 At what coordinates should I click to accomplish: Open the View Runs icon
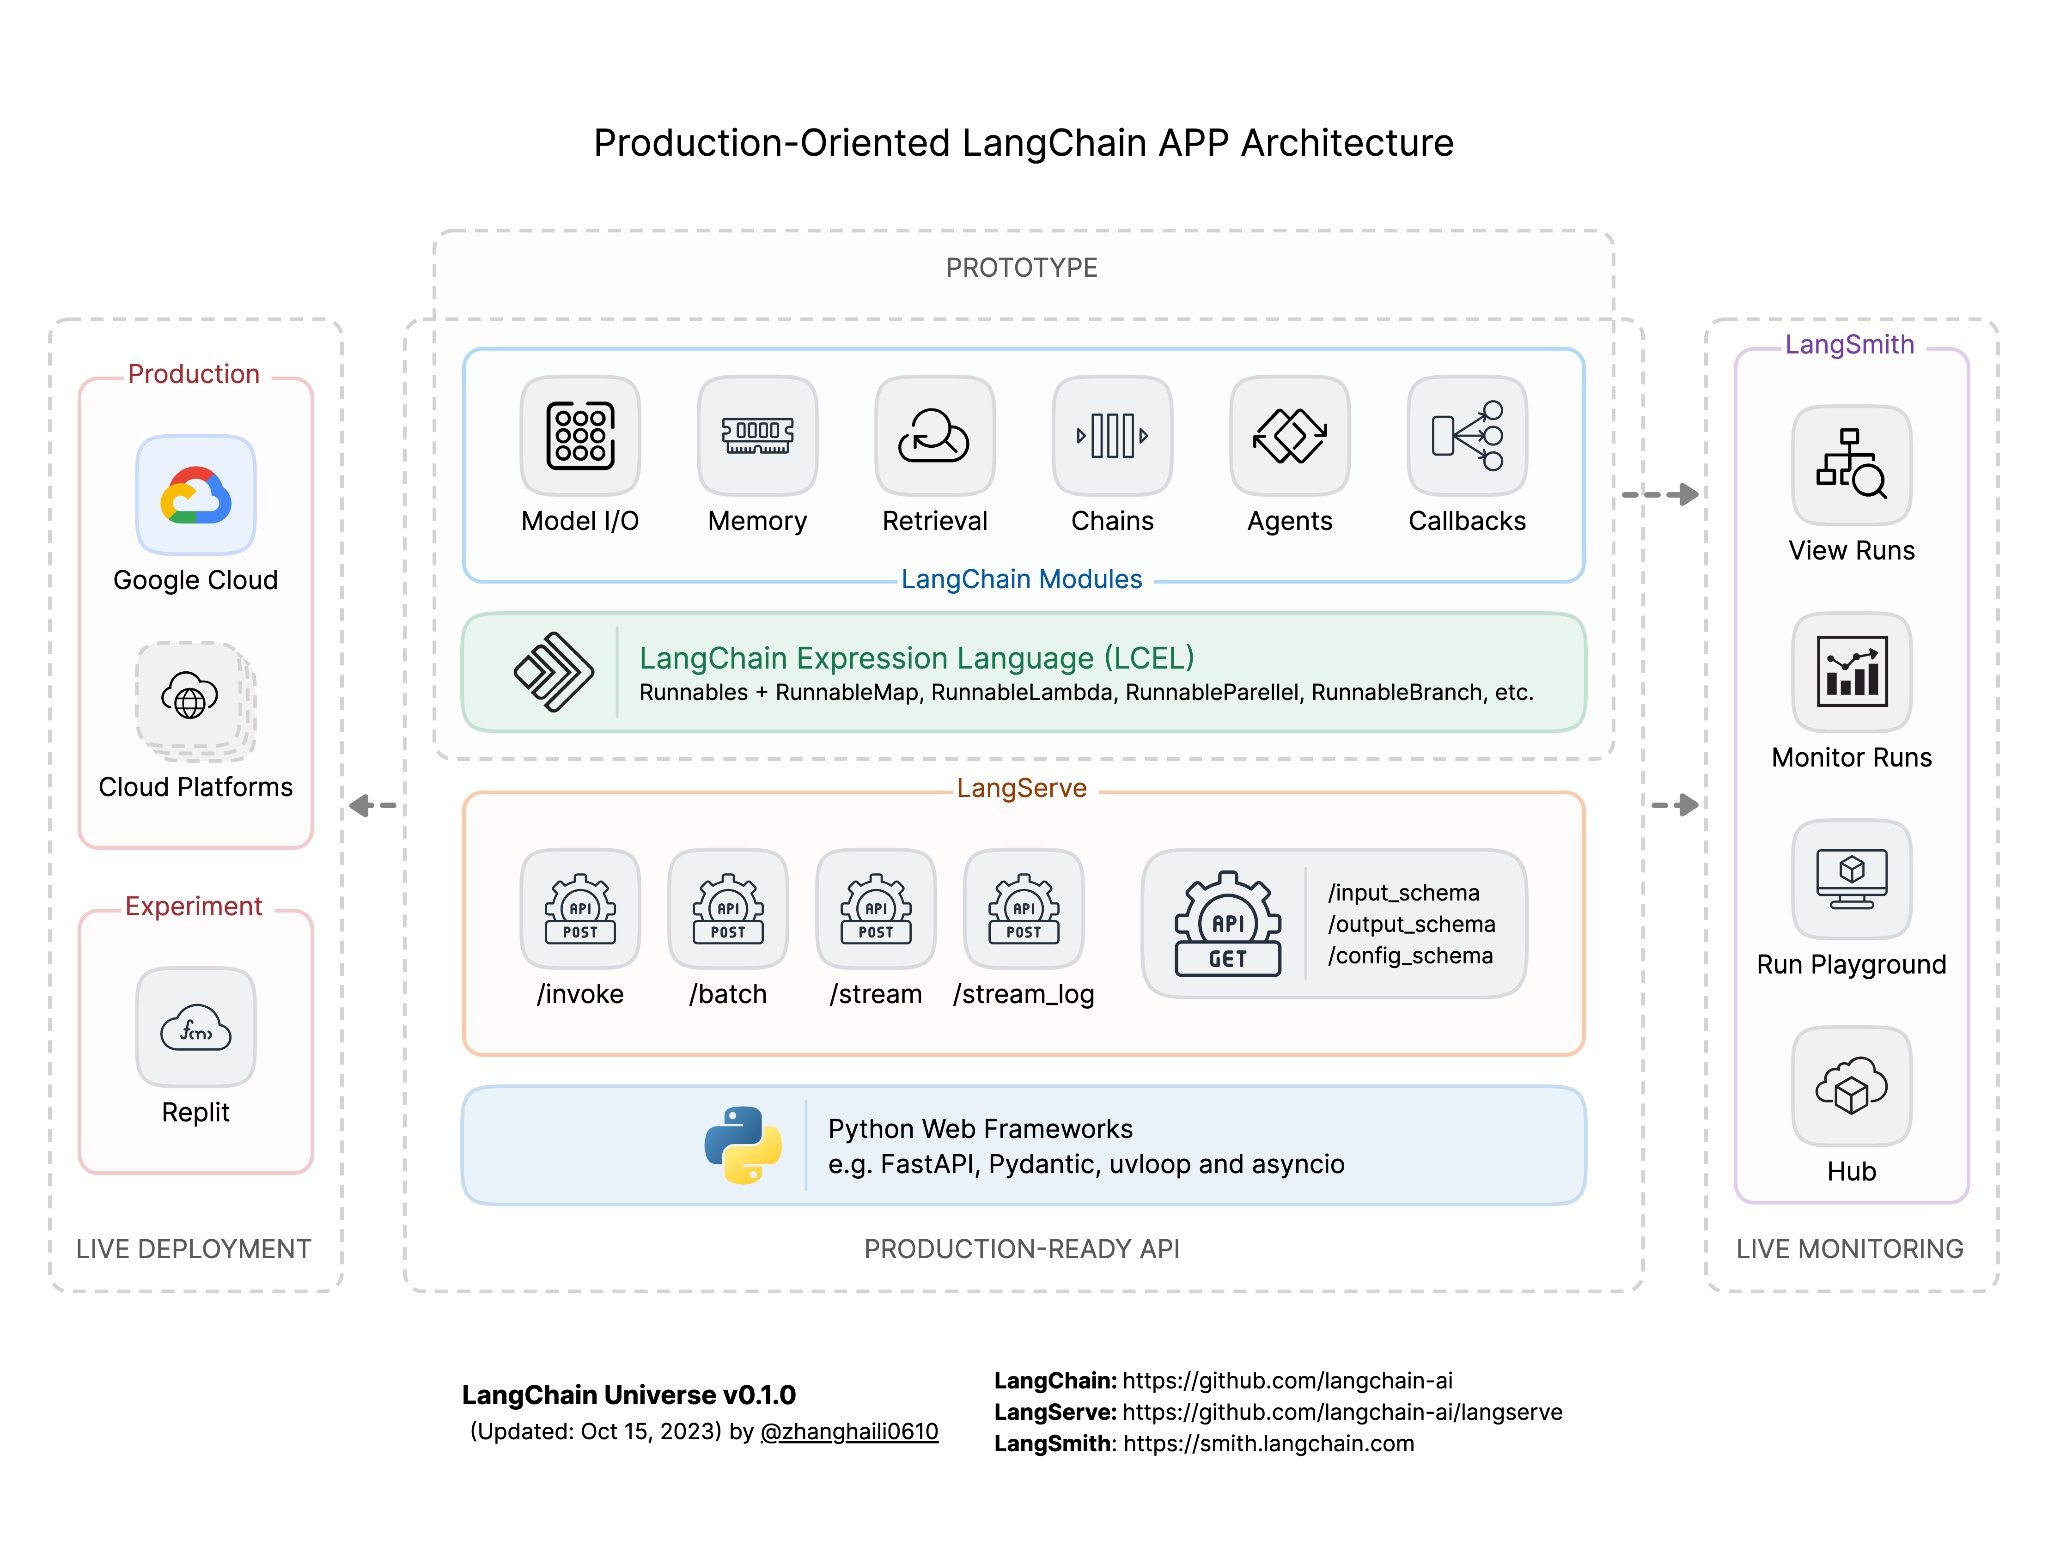(x=1851, y=465)
